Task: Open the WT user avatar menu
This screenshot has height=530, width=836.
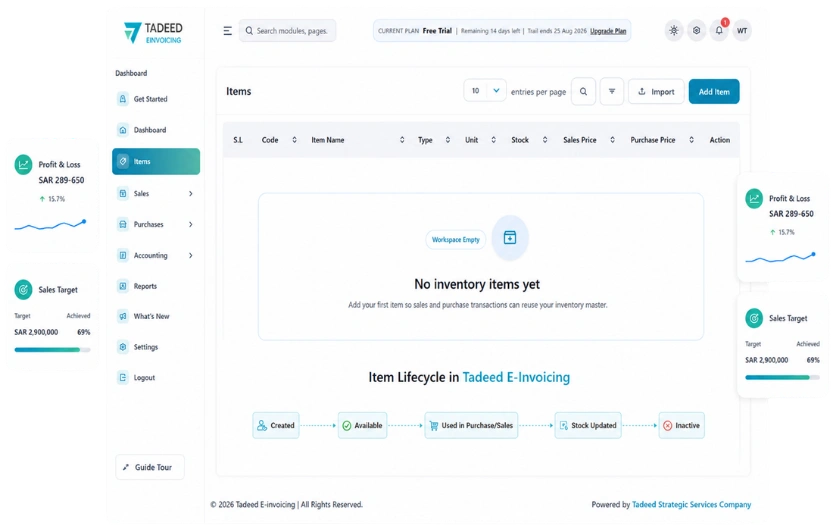Action: point(742,31)
